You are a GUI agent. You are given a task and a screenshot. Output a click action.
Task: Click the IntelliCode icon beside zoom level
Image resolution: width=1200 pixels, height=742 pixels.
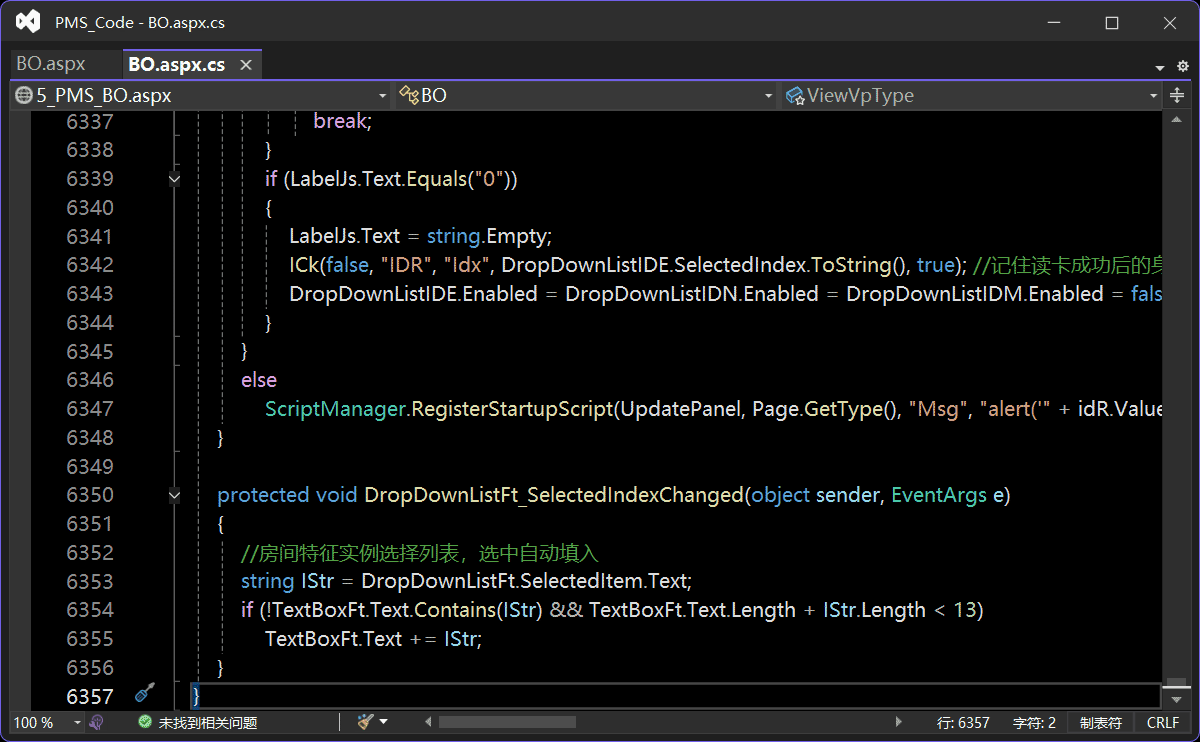point(97,722)
